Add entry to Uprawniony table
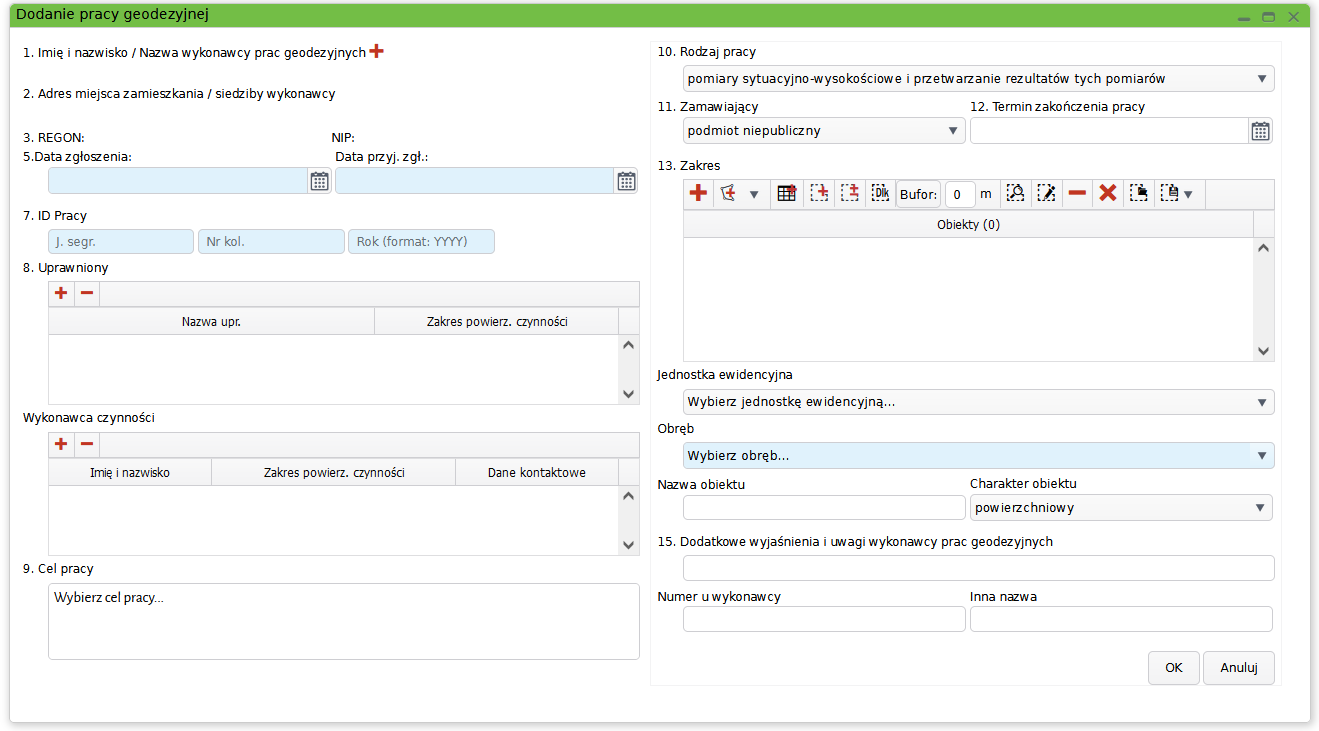Viewport: 1319px width, 731px height. pos(61,293)
